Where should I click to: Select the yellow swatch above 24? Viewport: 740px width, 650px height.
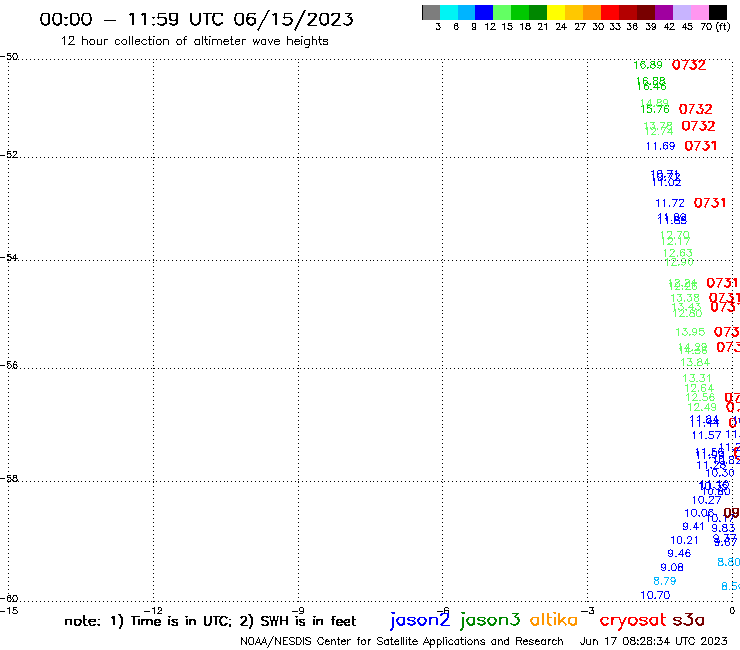556,12
